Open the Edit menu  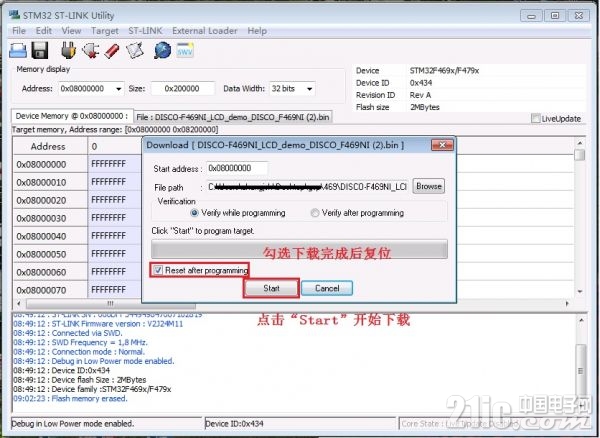pos(44,31)
